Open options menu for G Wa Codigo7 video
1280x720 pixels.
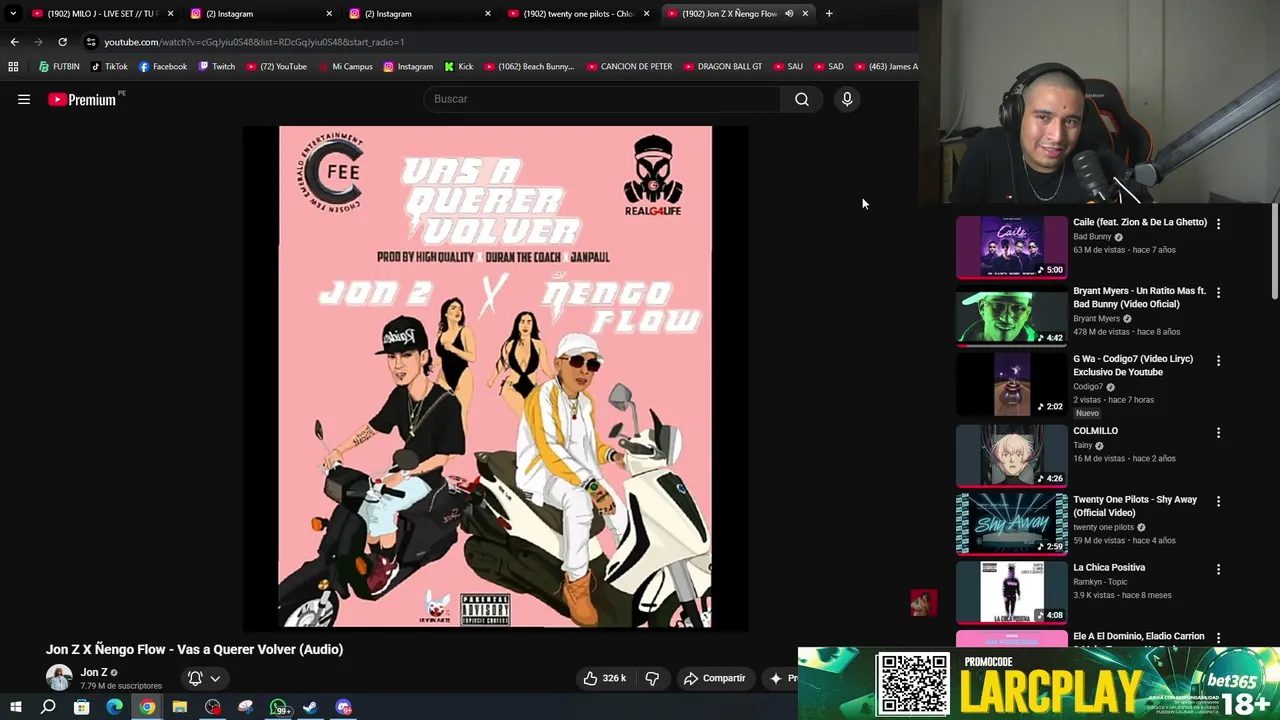[1218, 360]
